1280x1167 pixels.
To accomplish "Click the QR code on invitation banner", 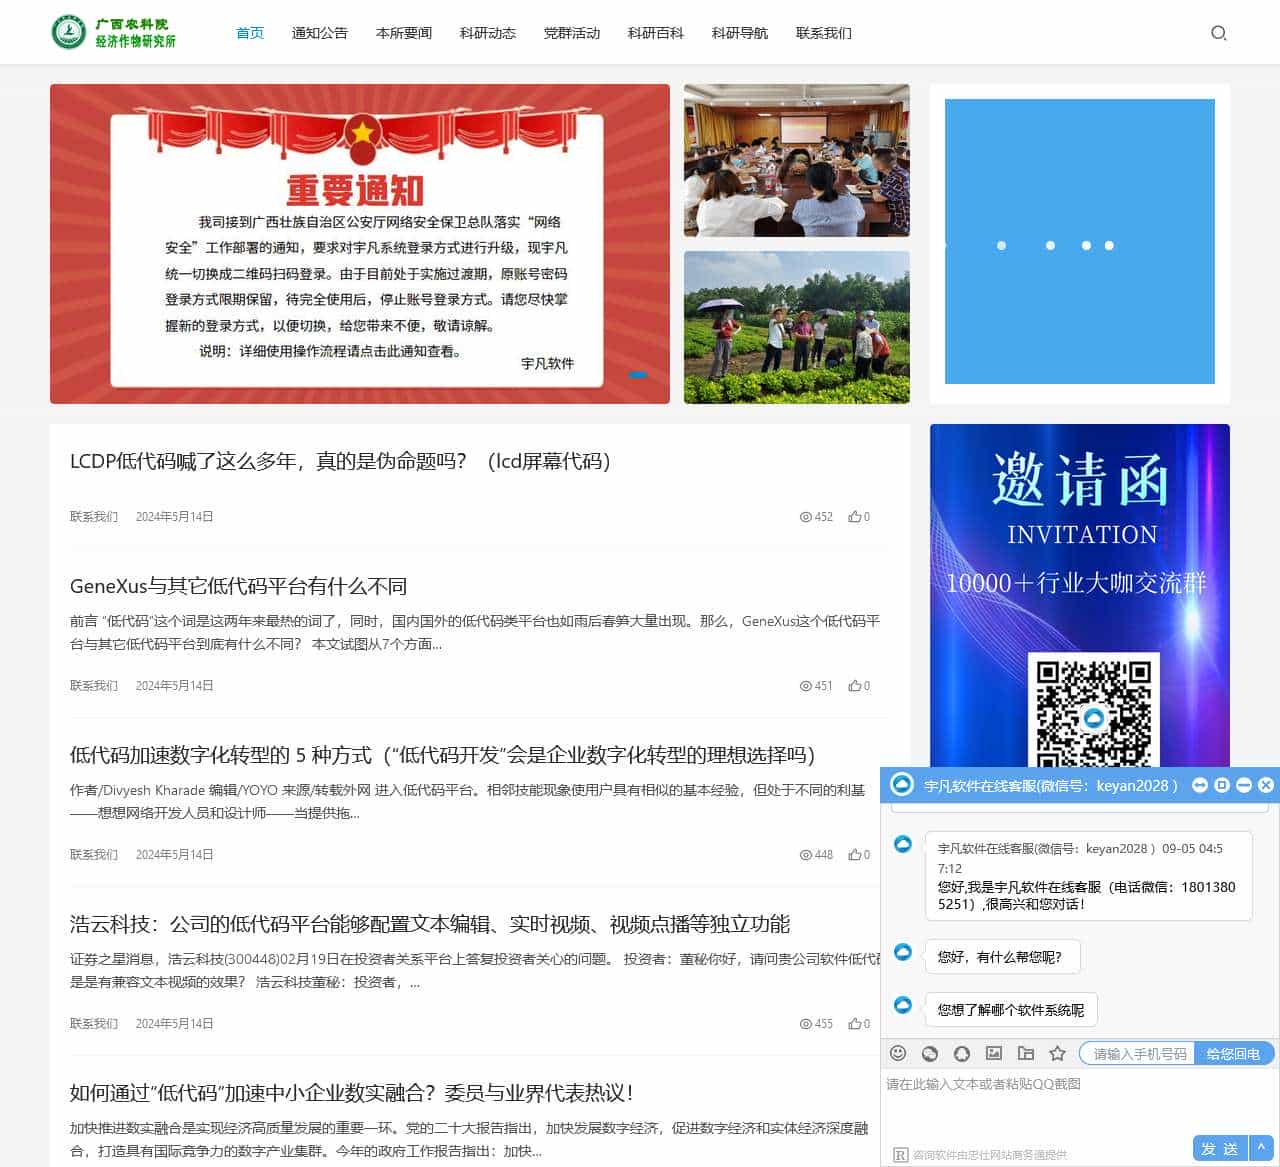I will (1093, 710).
